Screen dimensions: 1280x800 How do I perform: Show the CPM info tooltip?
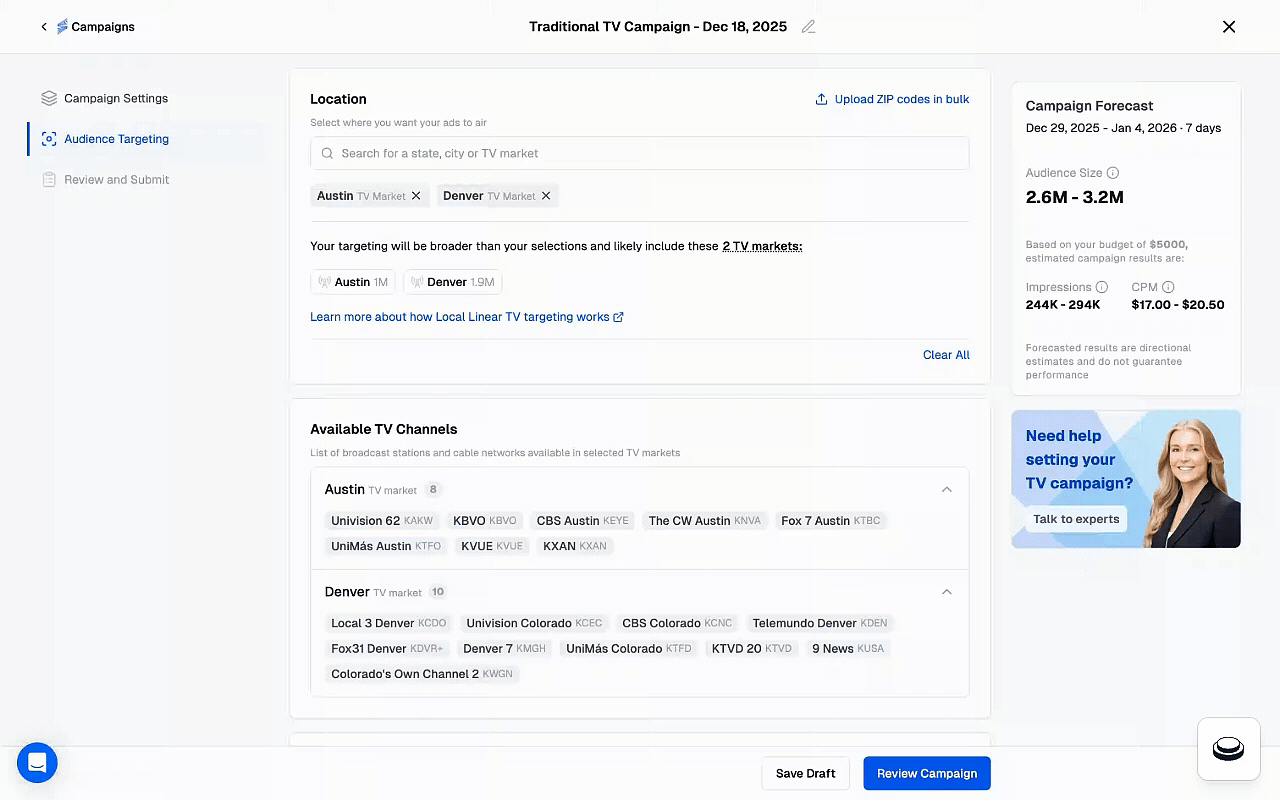[1168, 287]
